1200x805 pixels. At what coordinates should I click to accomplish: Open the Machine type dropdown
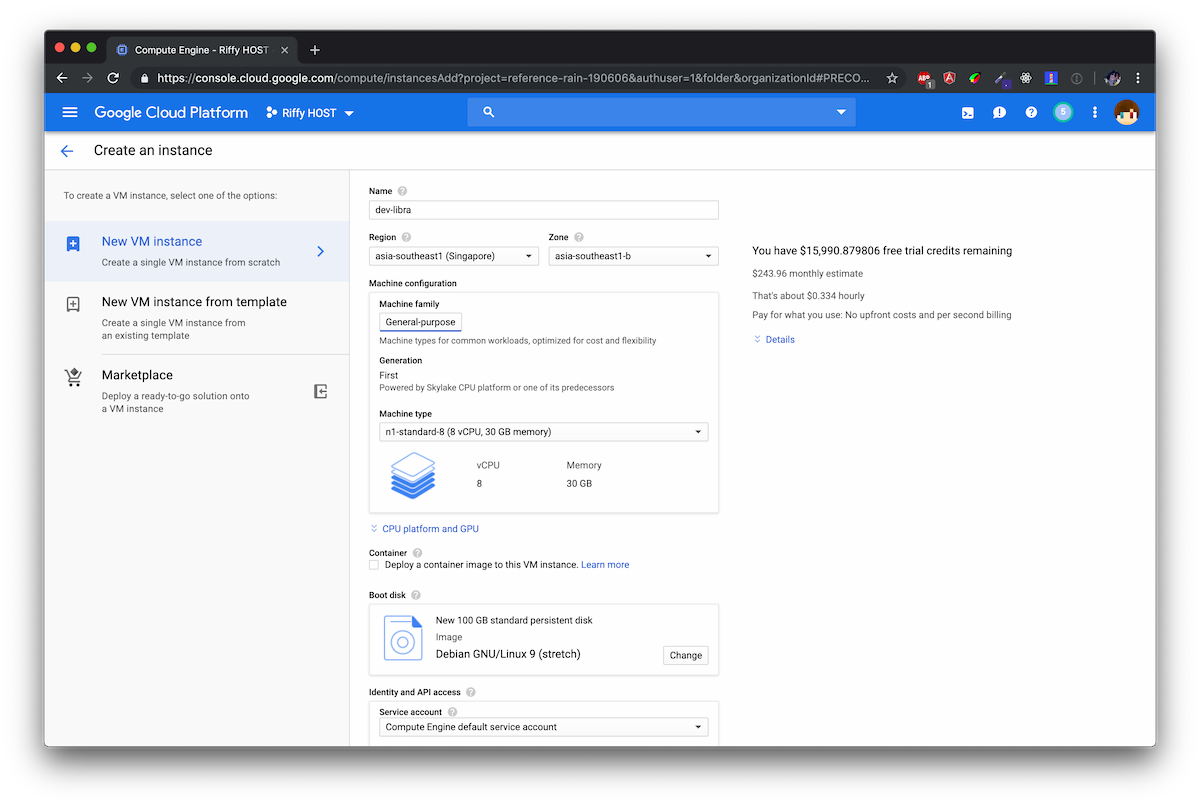pos(544,432)
